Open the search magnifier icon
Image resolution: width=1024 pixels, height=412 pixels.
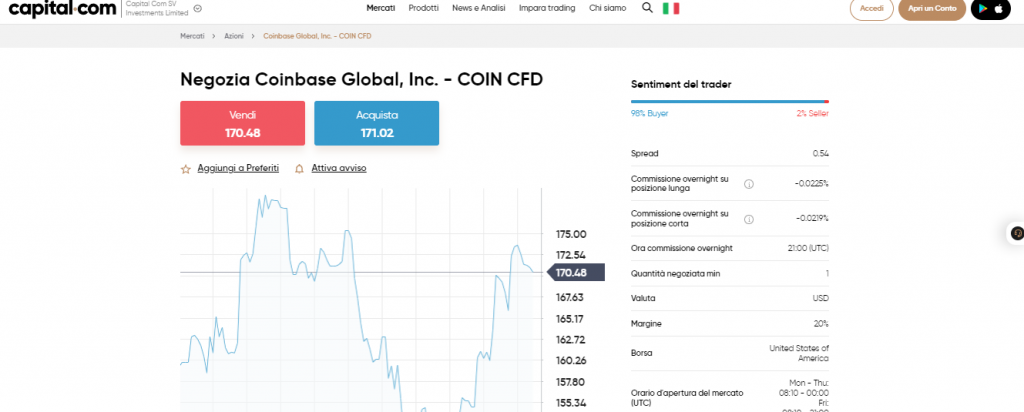(647, 8)
